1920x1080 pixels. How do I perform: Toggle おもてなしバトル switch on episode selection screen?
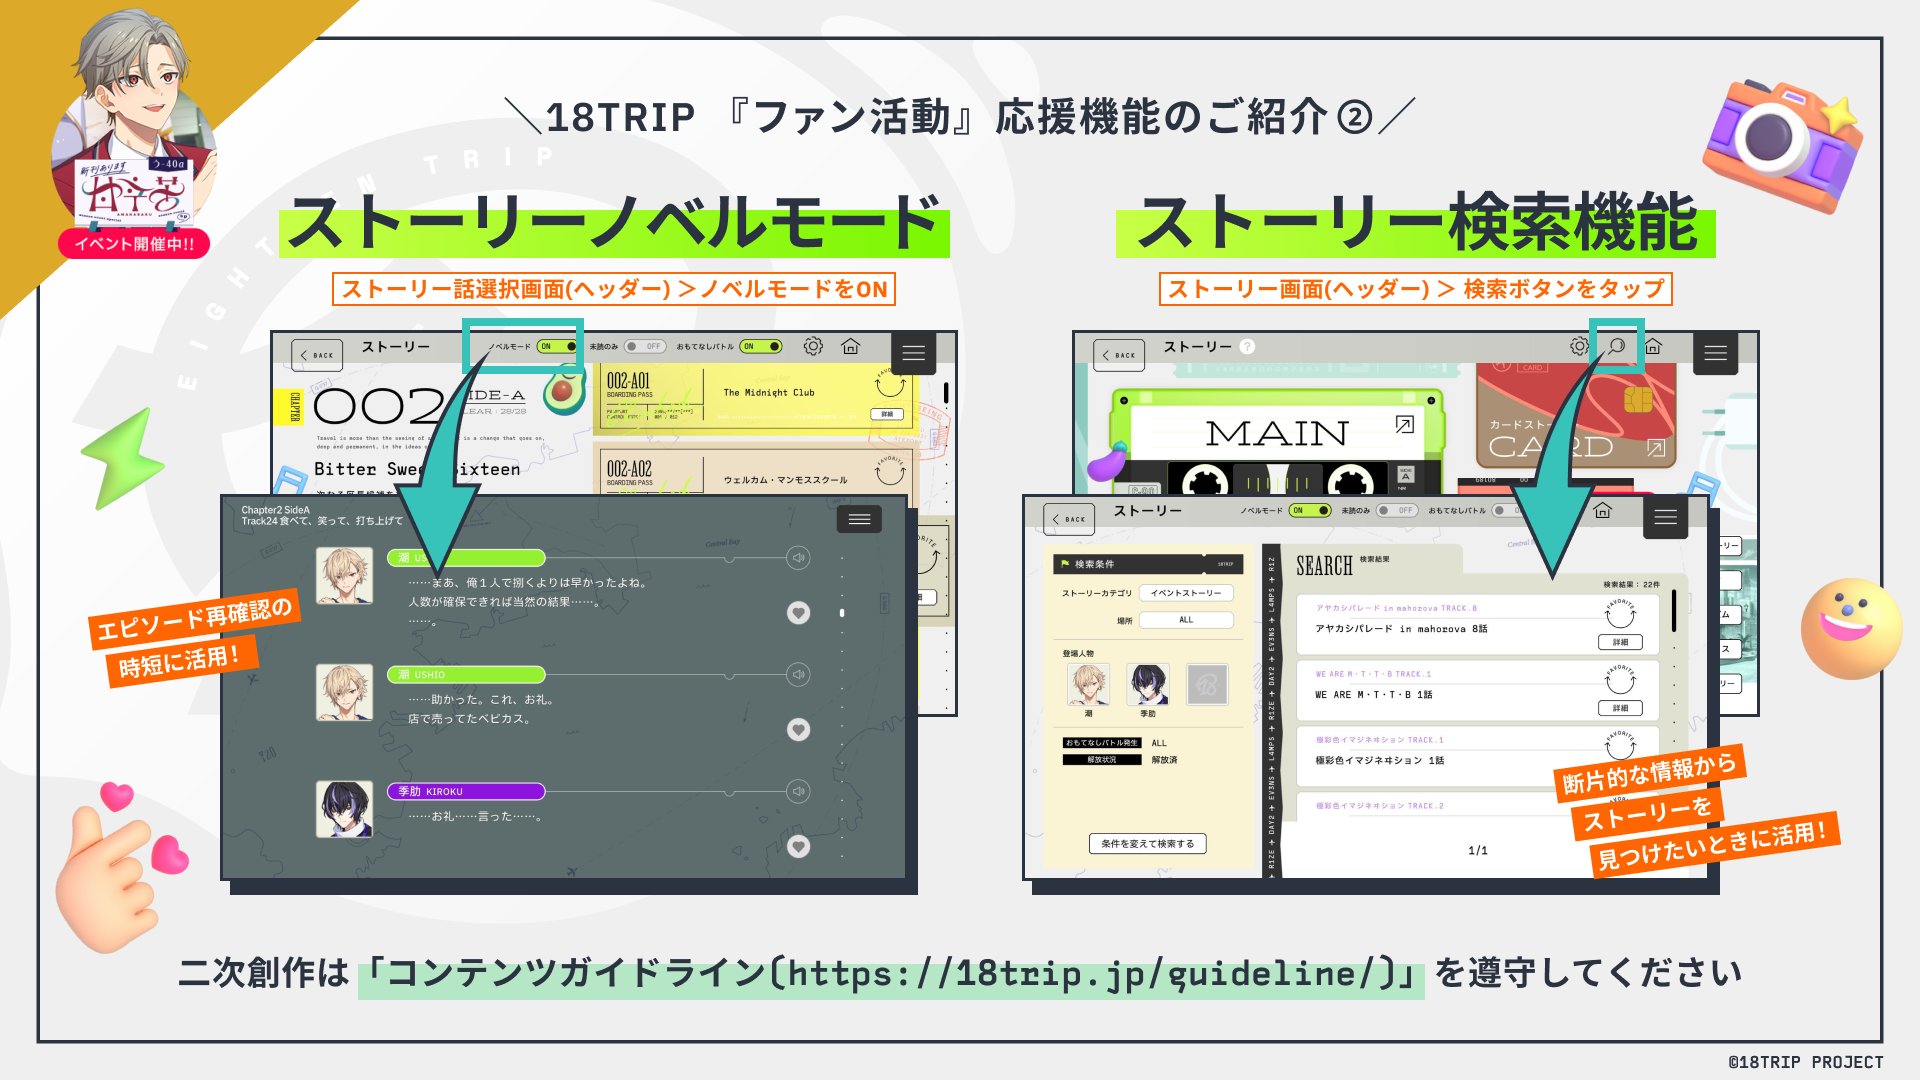pos(761,347)
